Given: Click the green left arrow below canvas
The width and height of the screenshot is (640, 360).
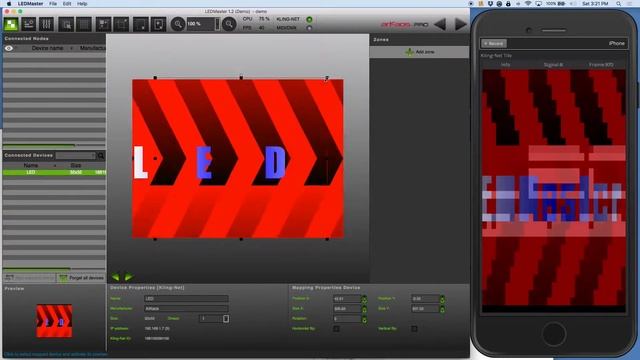Looking at the screenshot, I should pyautogui.click(x=116, y=277).
